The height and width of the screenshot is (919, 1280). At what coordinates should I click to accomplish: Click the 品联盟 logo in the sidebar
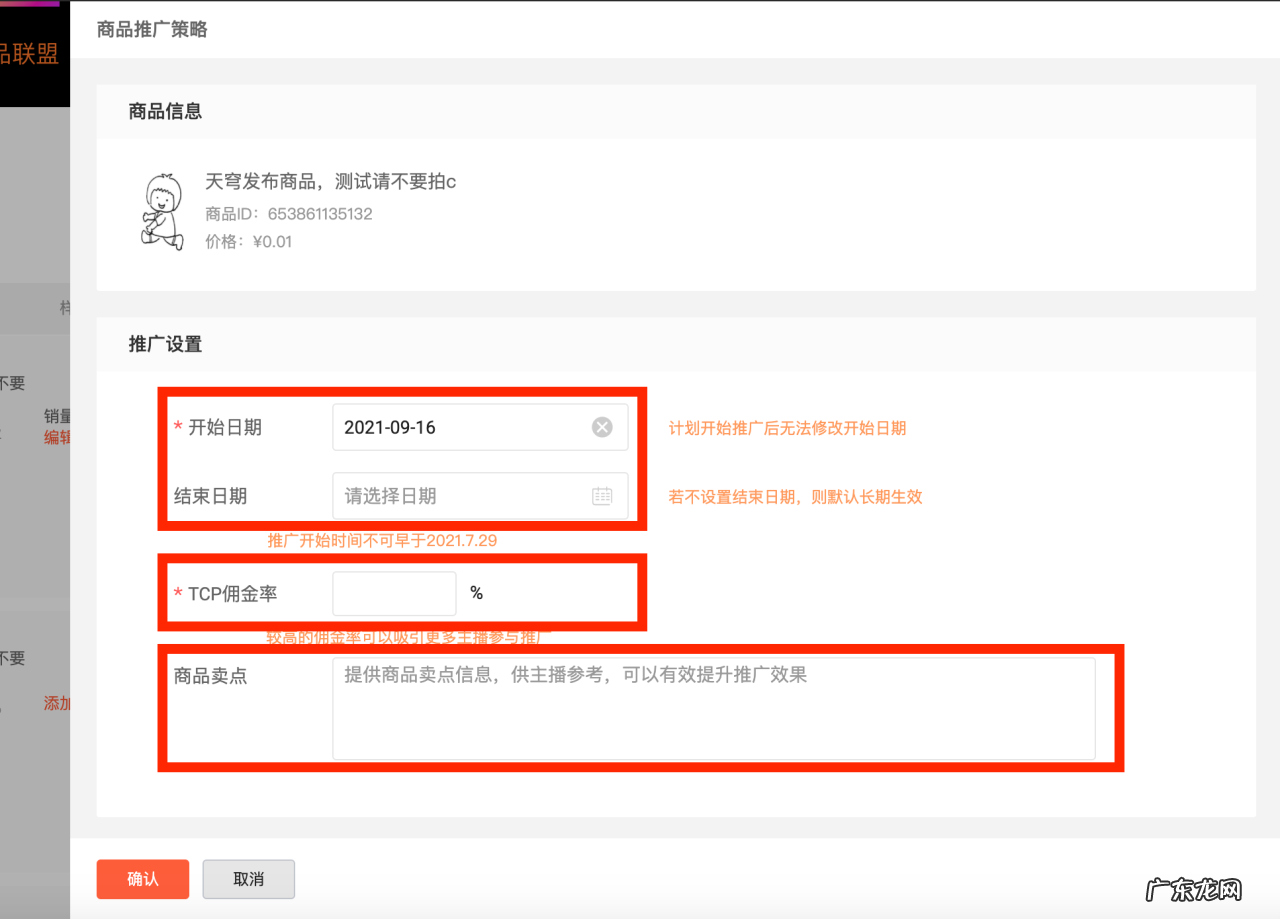[x=30, y=52]
